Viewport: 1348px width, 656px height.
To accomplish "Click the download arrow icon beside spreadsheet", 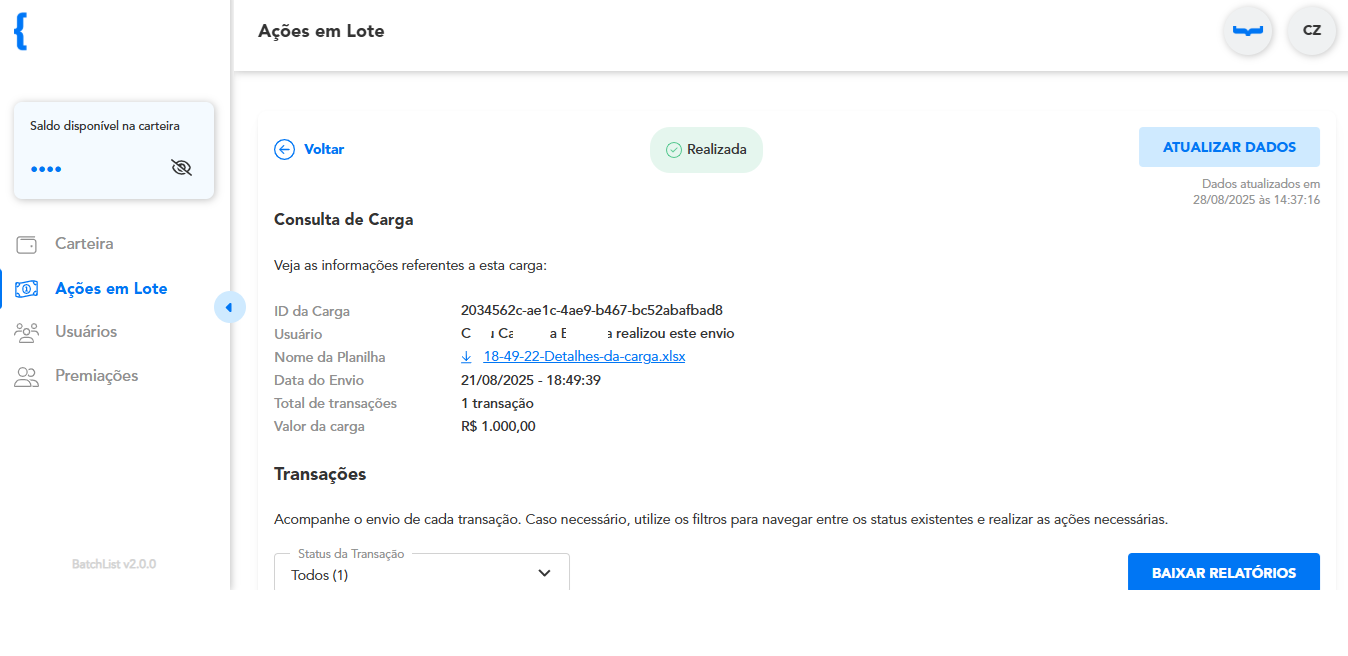I will pyautogui.click(x=466, y=357).
